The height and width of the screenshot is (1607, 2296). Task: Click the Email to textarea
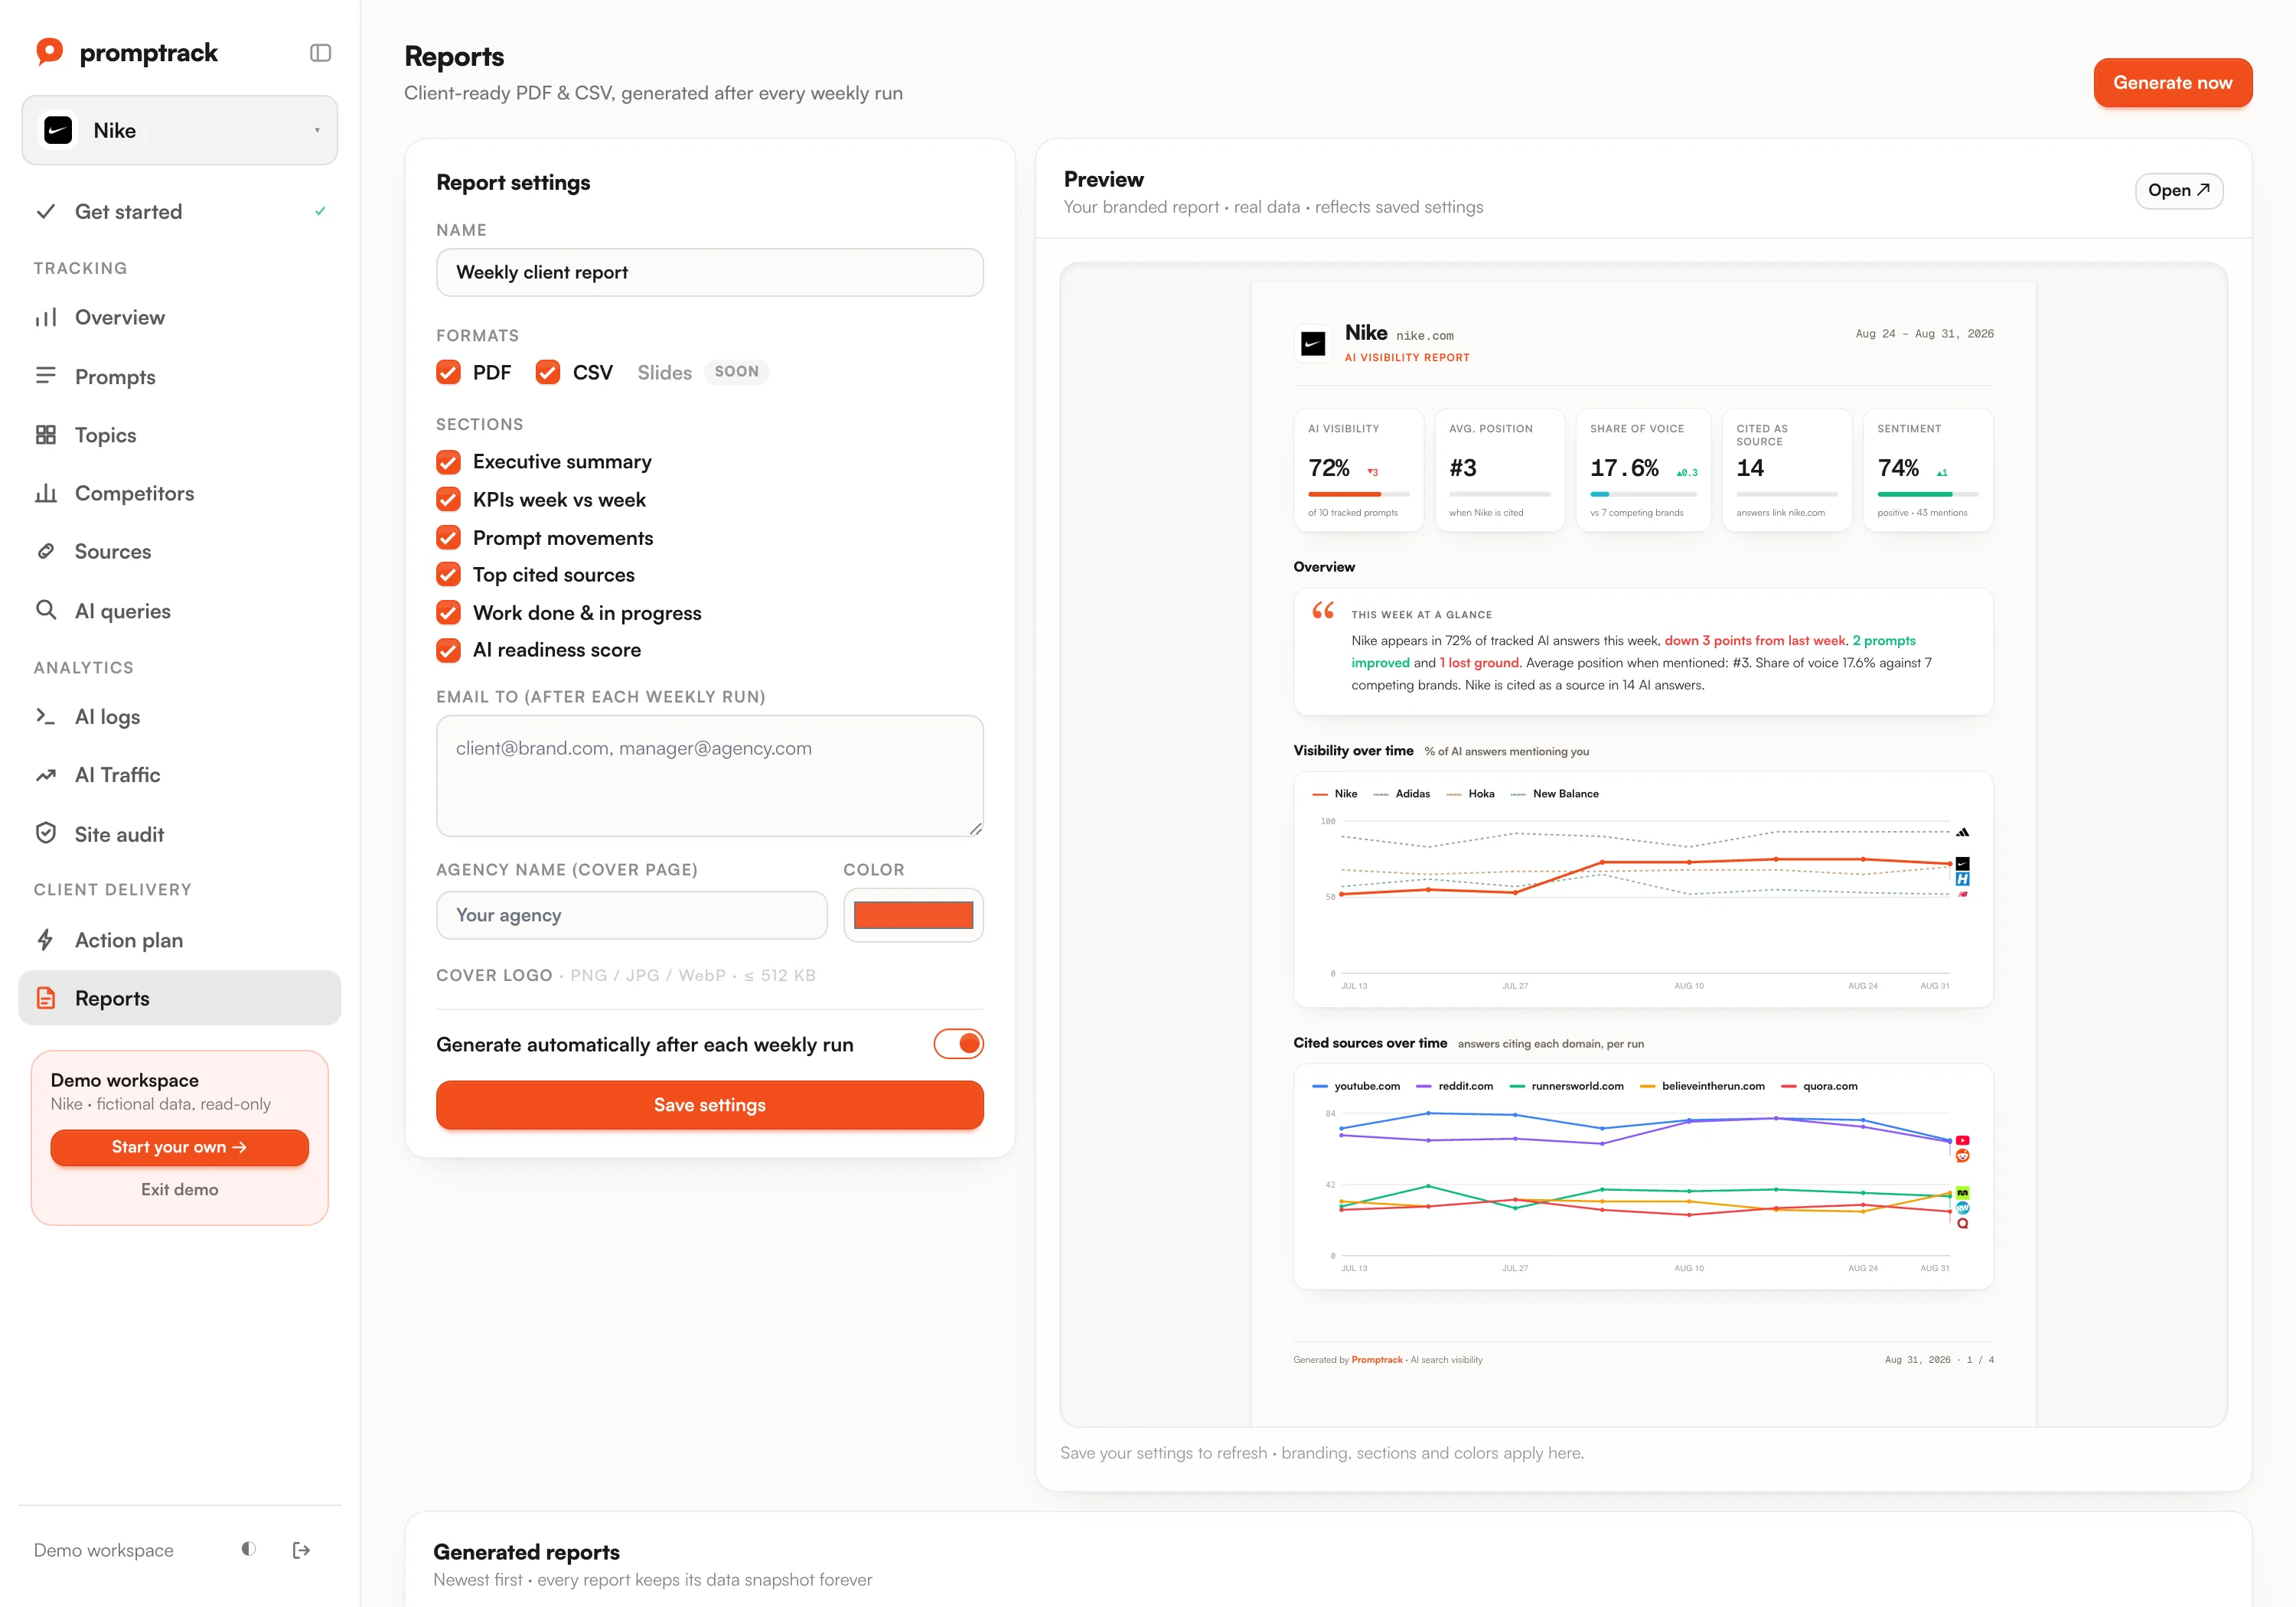click(709, 775)
